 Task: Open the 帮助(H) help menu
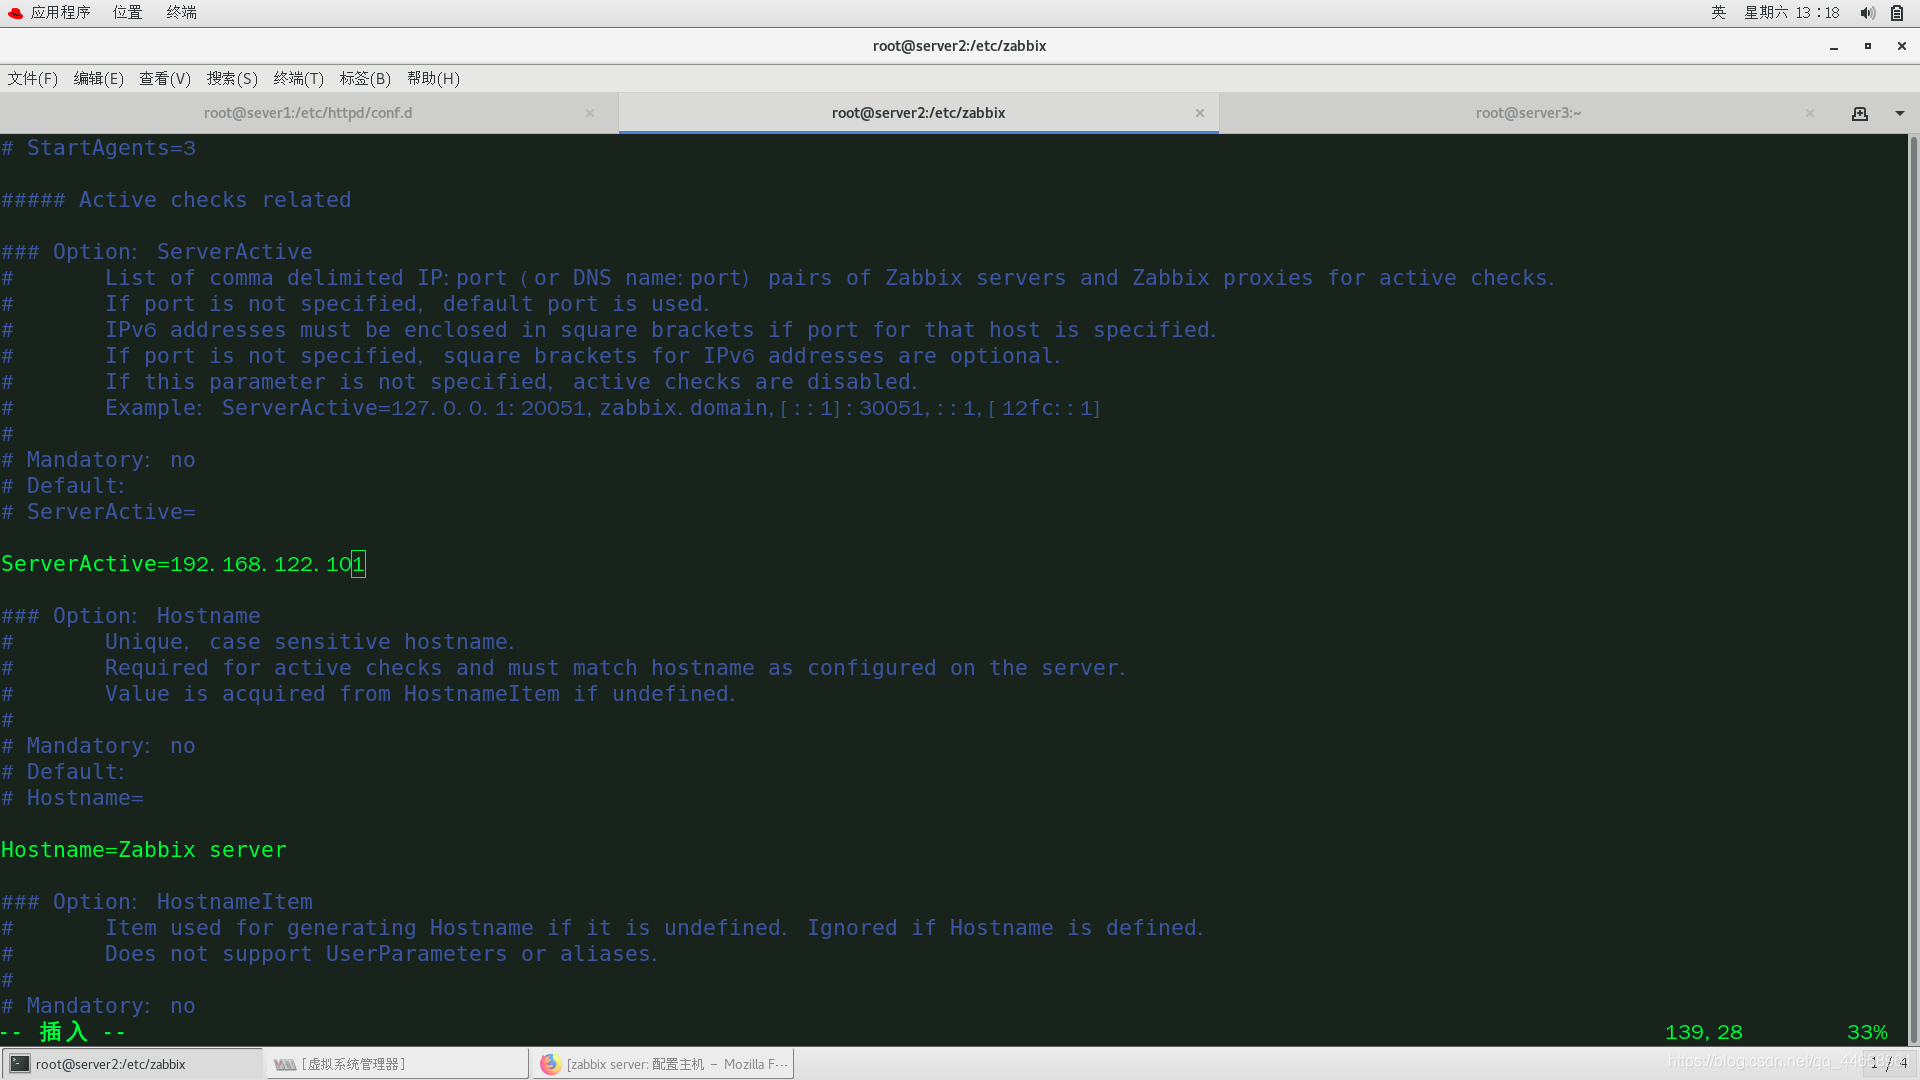433,78
